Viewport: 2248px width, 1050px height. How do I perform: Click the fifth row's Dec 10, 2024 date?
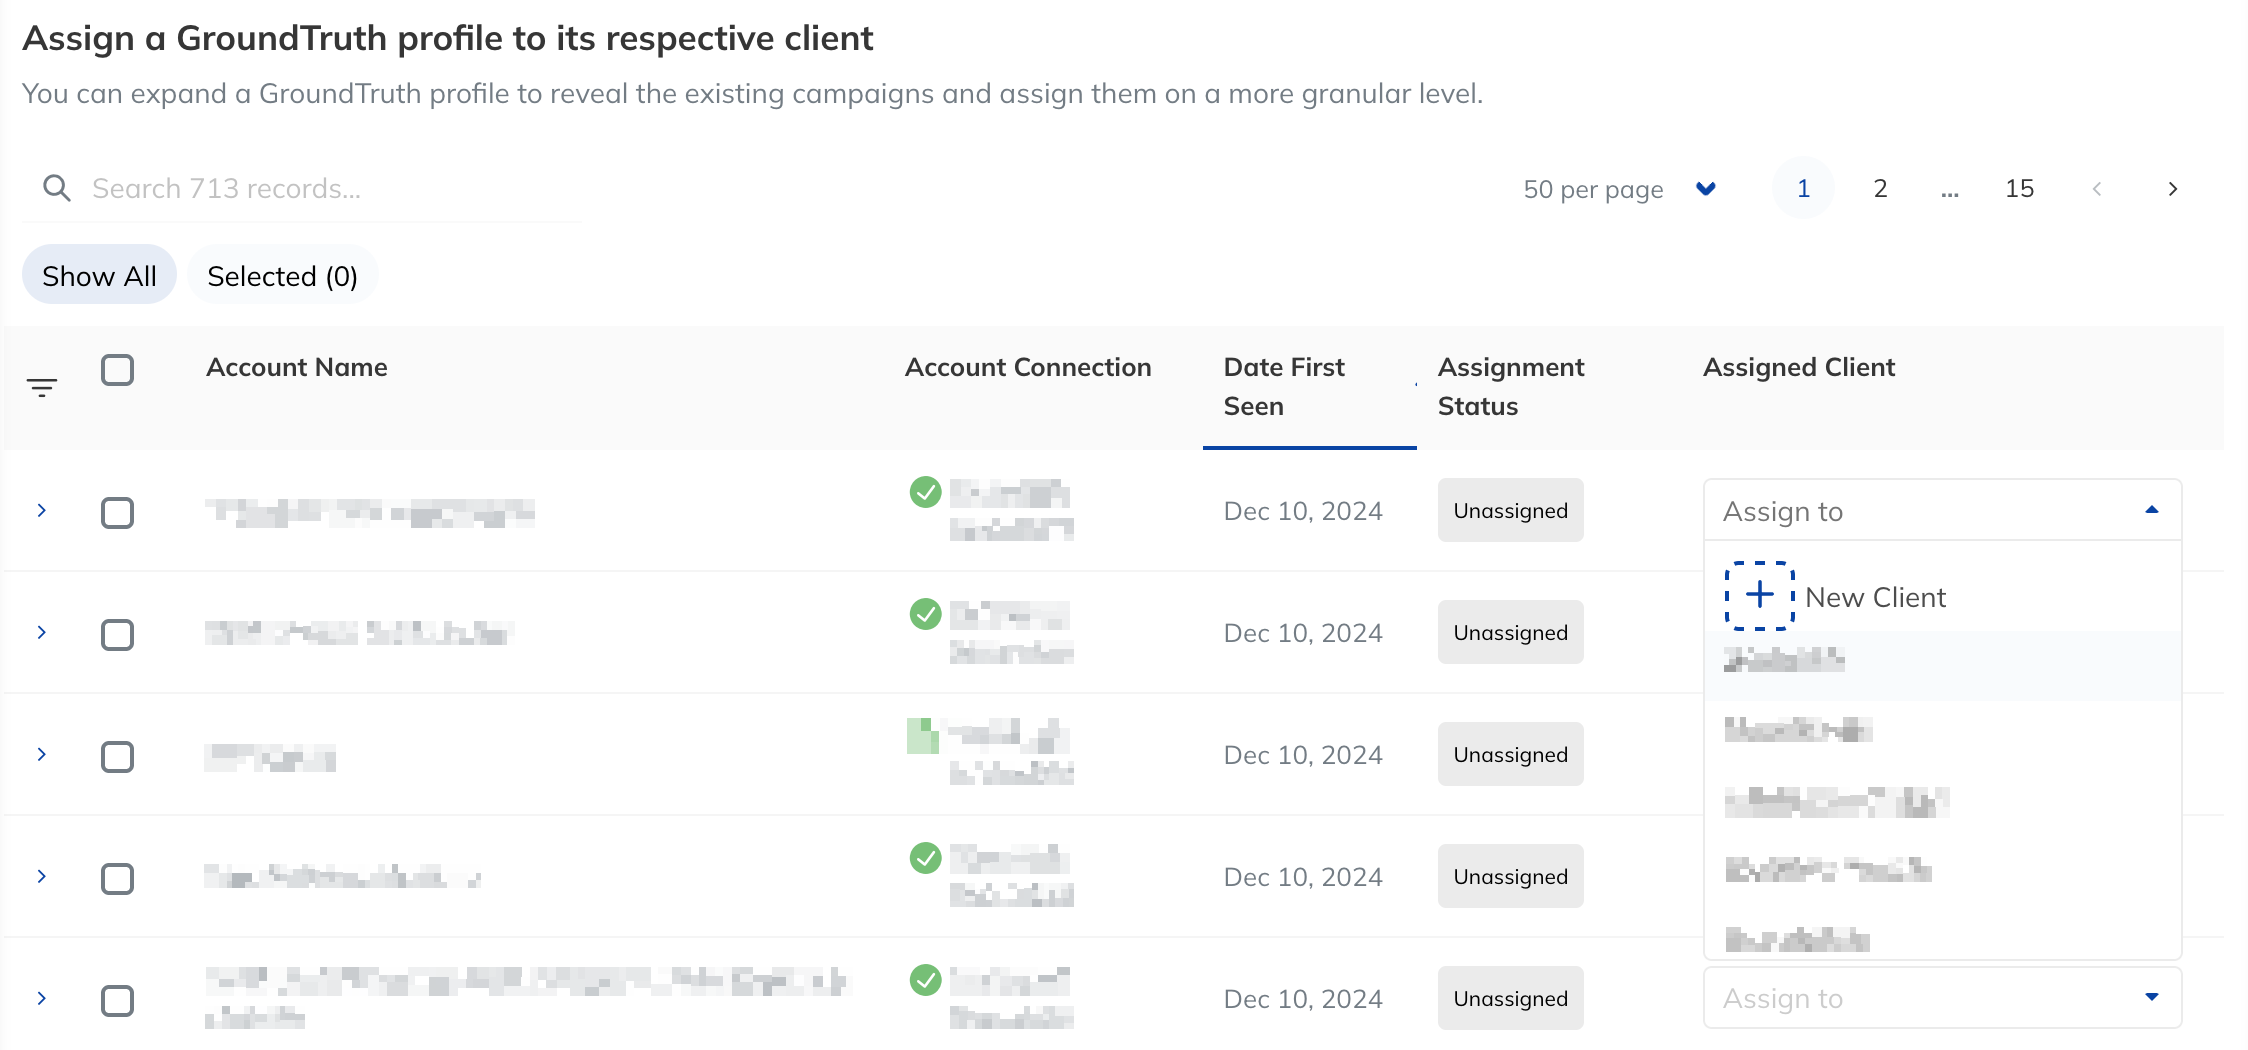[1303, 999]
